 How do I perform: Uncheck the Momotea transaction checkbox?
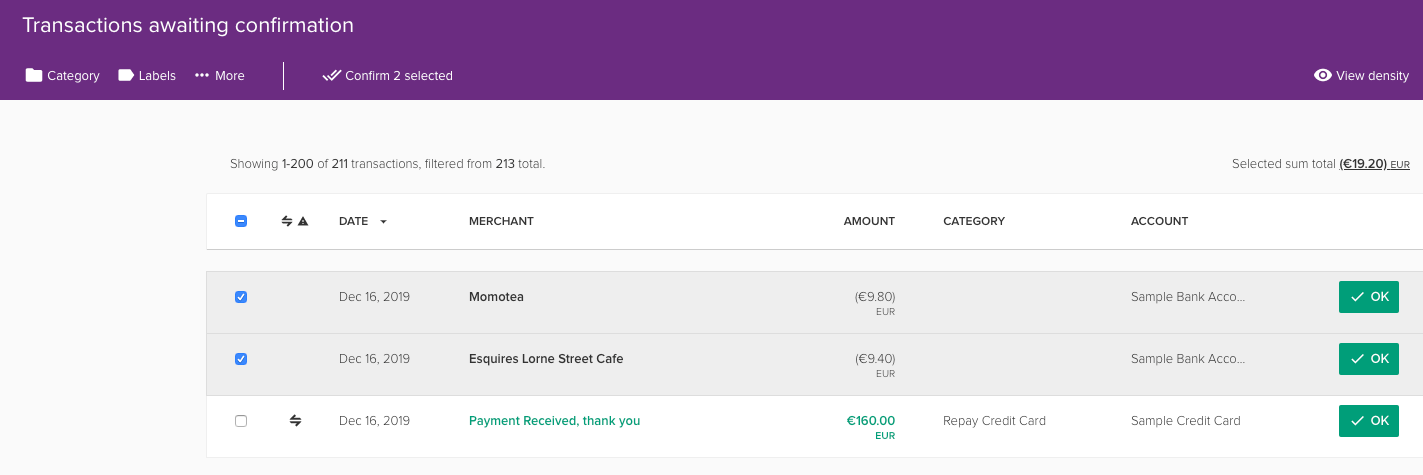pos(241,297)
